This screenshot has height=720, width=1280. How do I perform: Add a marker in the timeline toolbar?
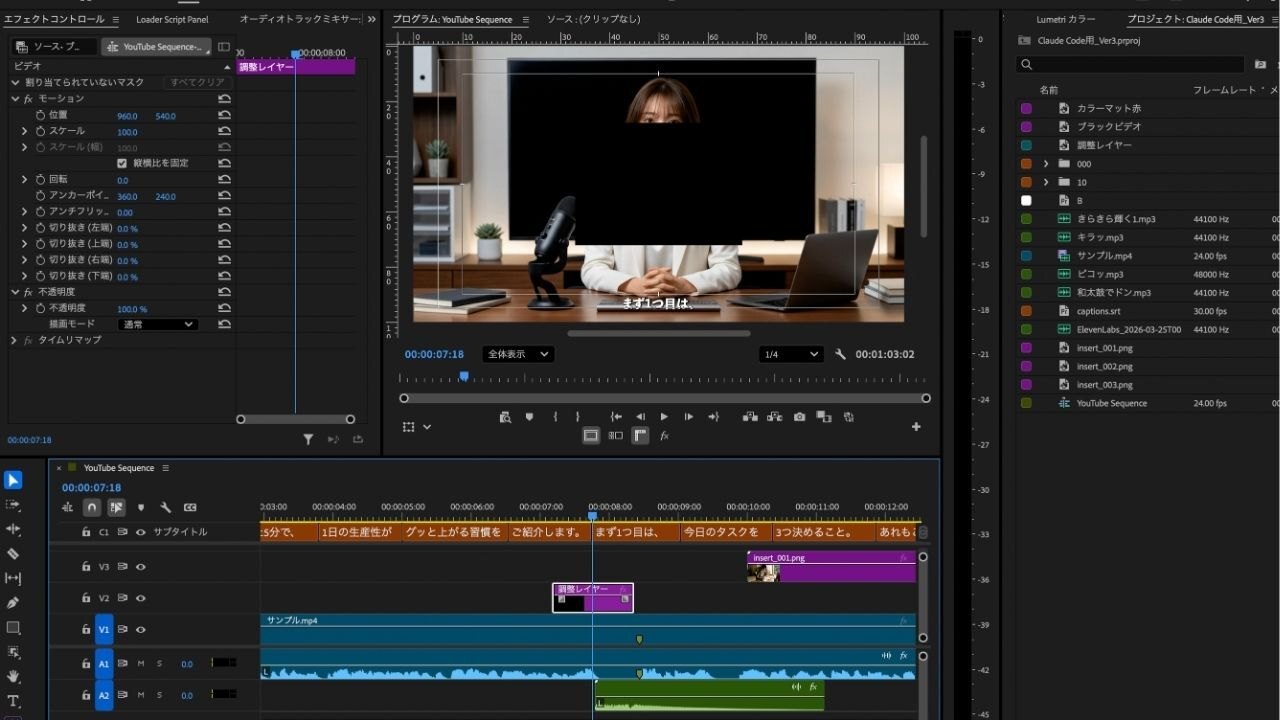(x=141, y=508)
